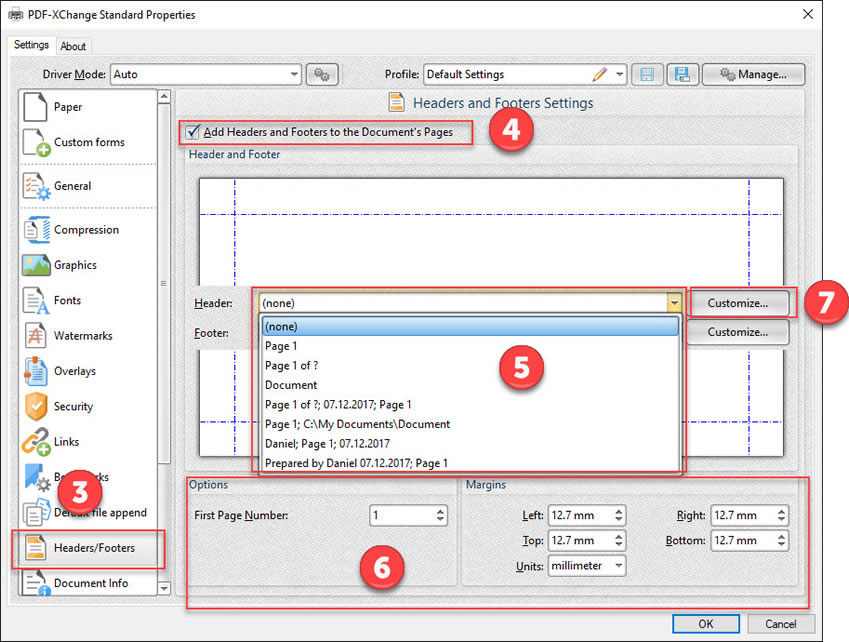Click the pencil edit icon in Profile box
This screenshot has width=849, height=642.
point(599,74)
